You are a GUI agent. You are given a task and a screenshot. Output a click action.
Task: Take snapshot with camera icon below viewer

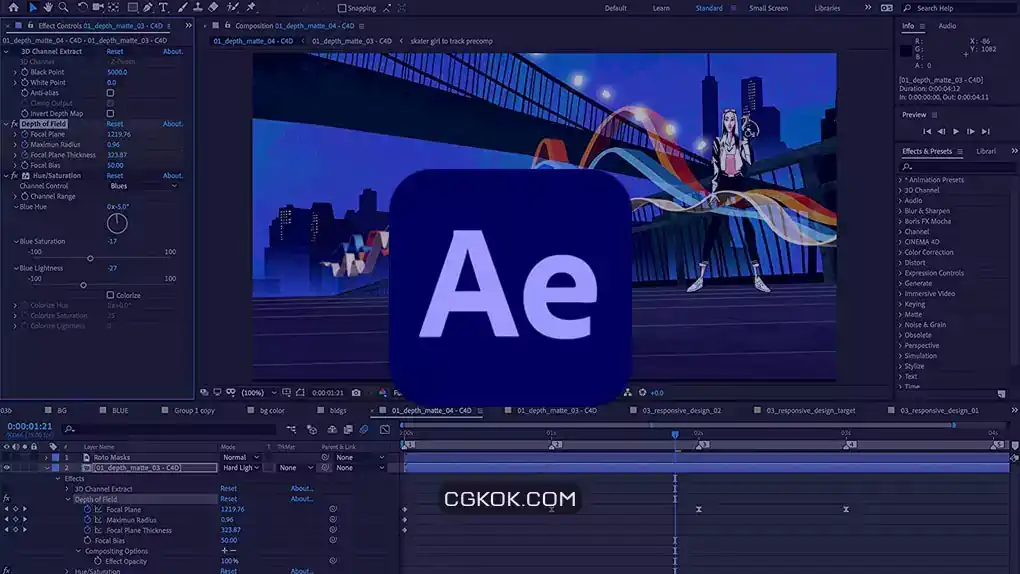click(x=356, y=392)
